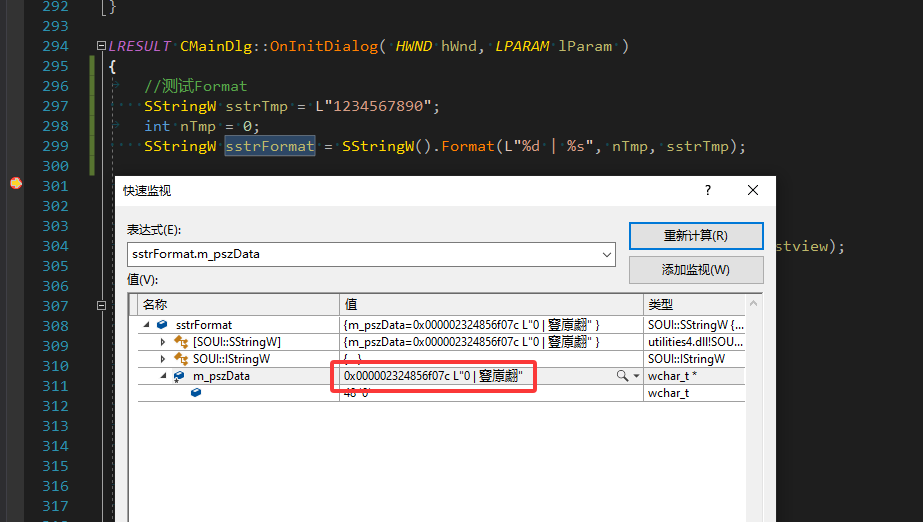Collapse the m_pszData node

tap(163, 376)
